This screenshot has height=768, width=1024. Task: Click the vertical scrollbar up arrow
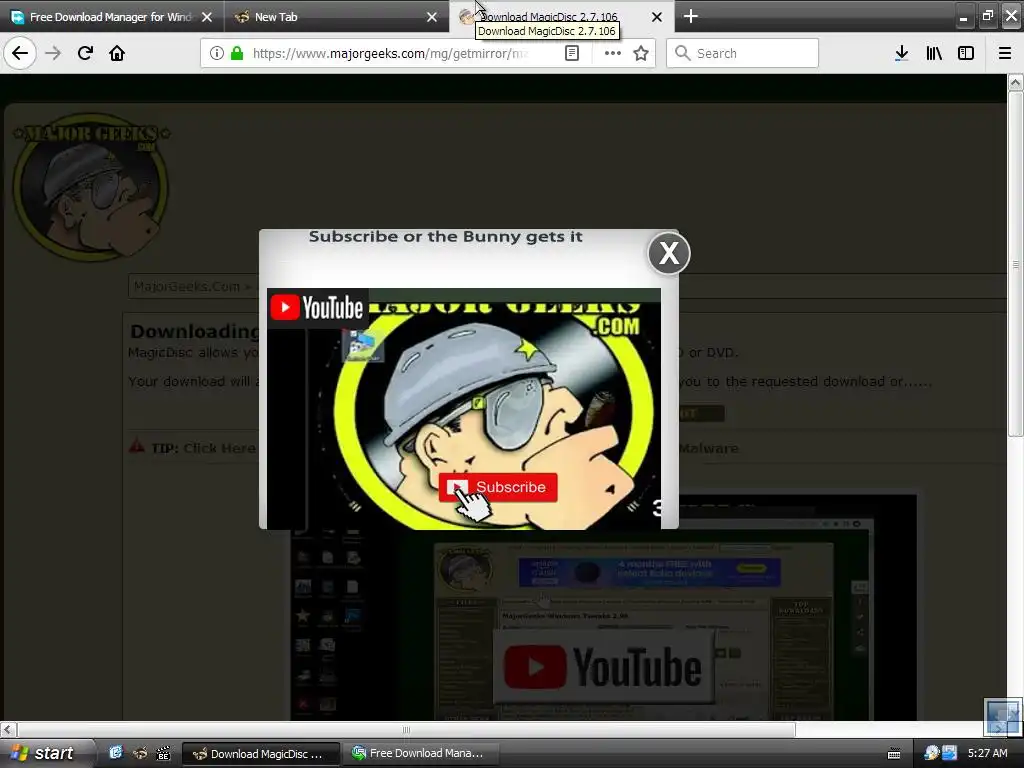[x=1016, y=83]
